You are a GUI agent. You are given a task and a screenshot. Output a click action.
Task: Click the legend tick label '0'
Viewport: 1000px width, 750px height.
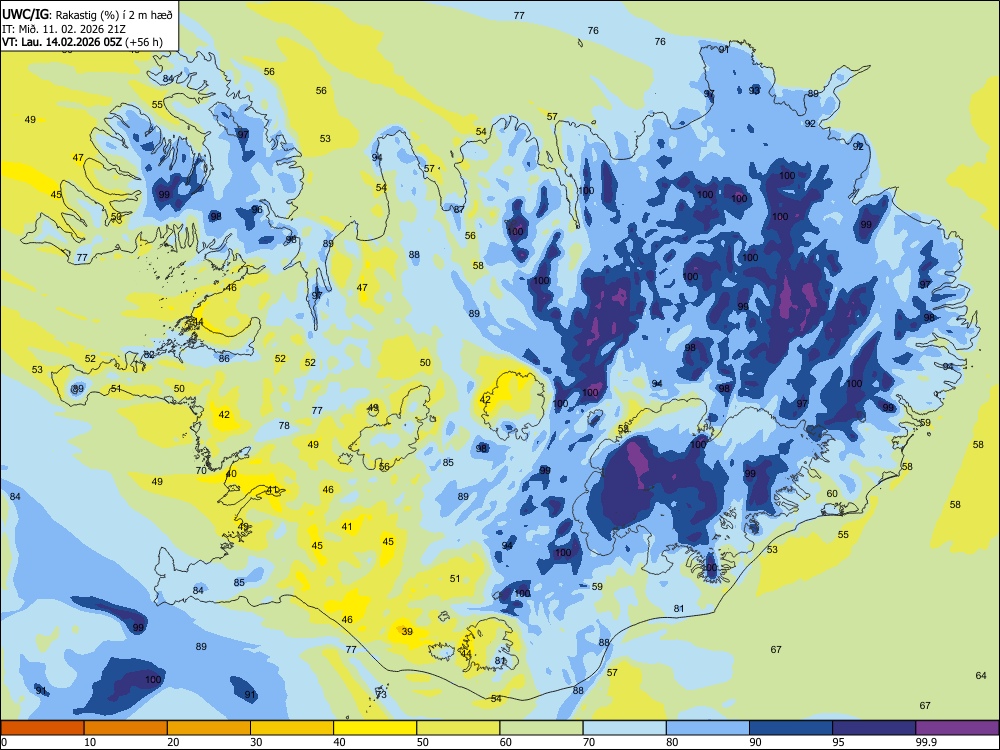(4, 742)
